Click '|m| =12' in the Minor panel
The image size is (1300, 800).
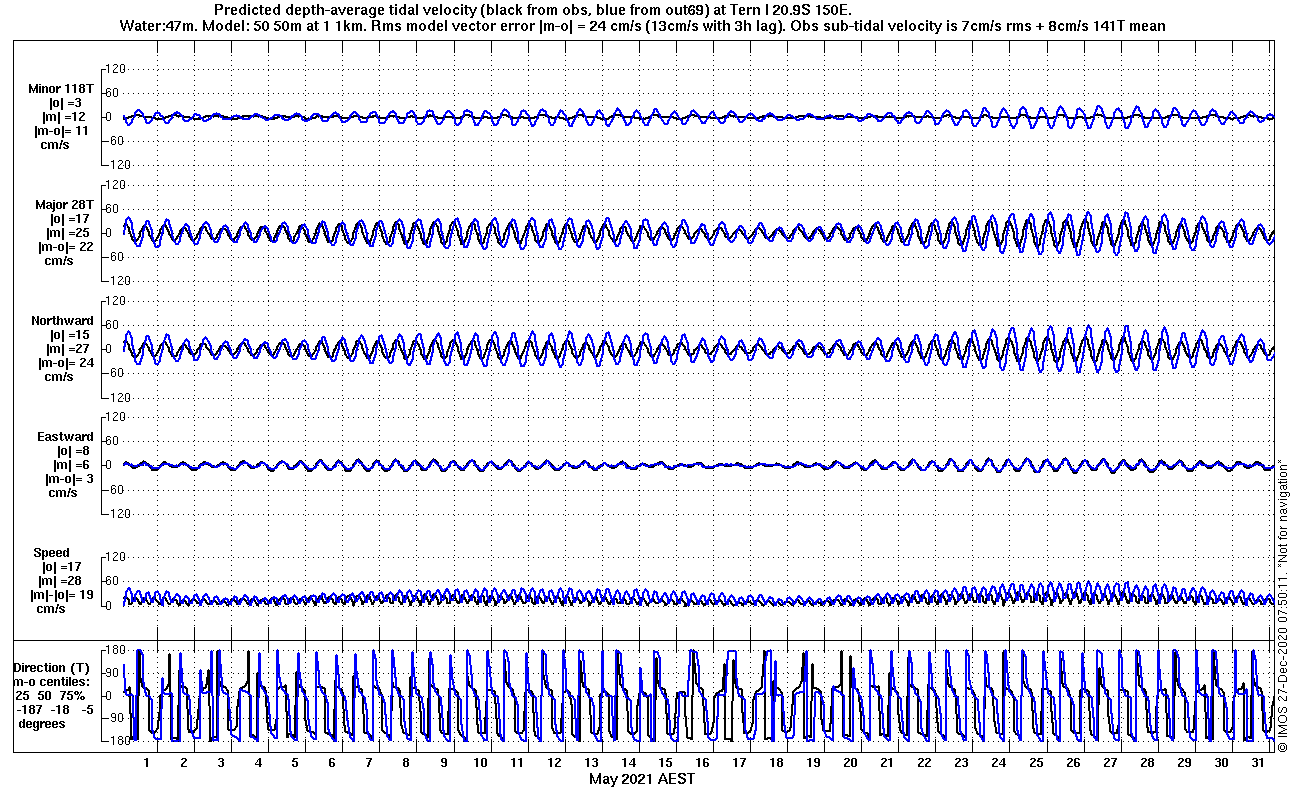63,117
